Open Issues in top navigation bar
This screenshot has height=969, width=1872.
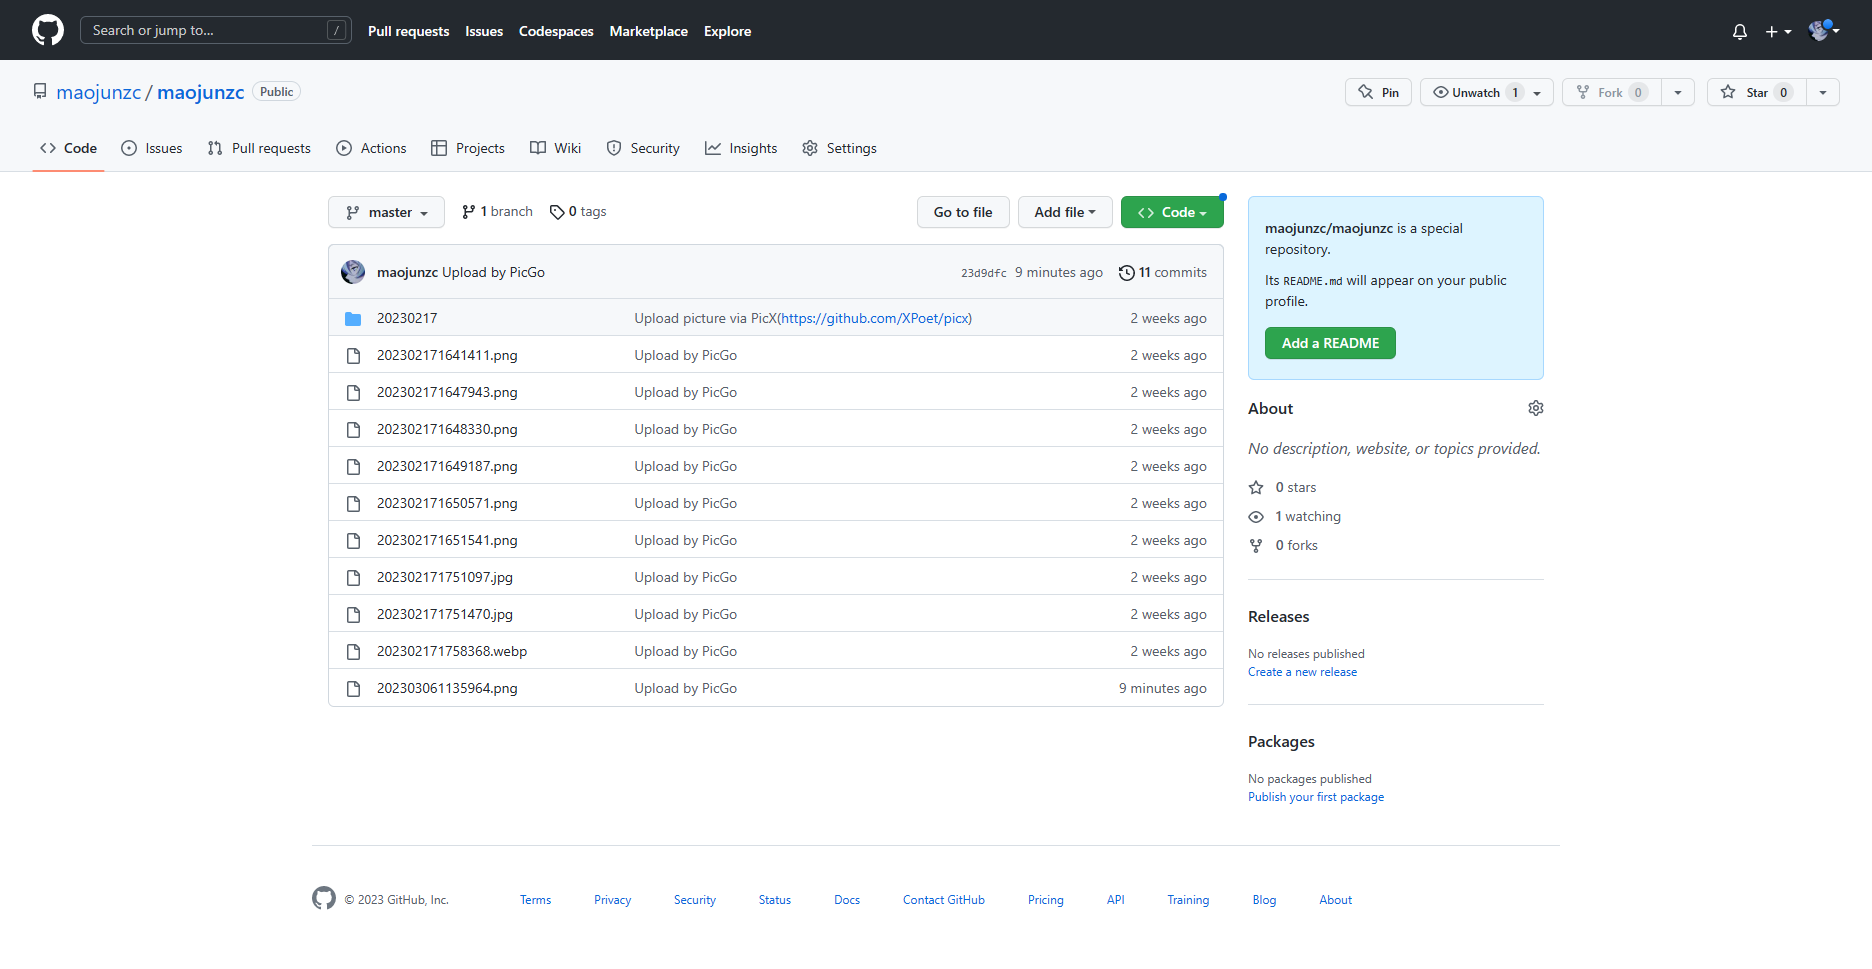click(x=484, y=31)
